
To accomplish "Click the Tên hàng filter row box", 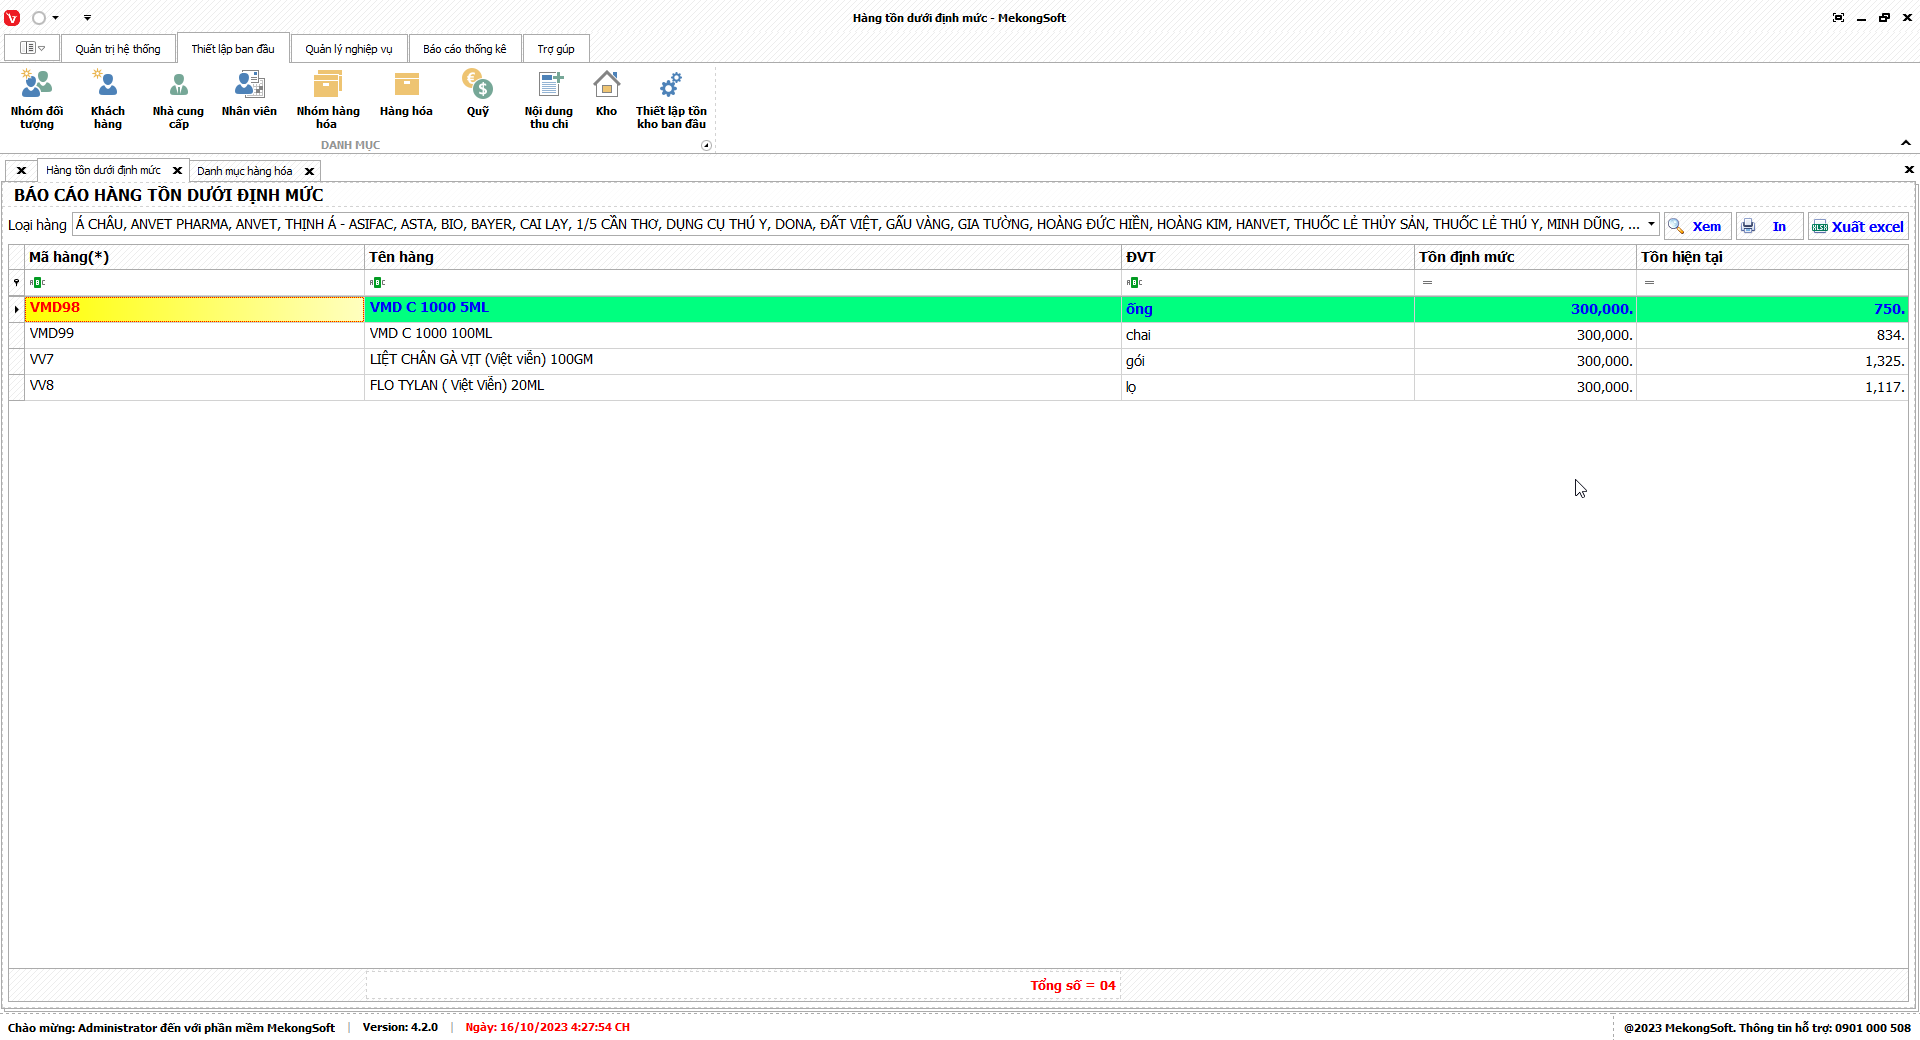I will point(743,283).
